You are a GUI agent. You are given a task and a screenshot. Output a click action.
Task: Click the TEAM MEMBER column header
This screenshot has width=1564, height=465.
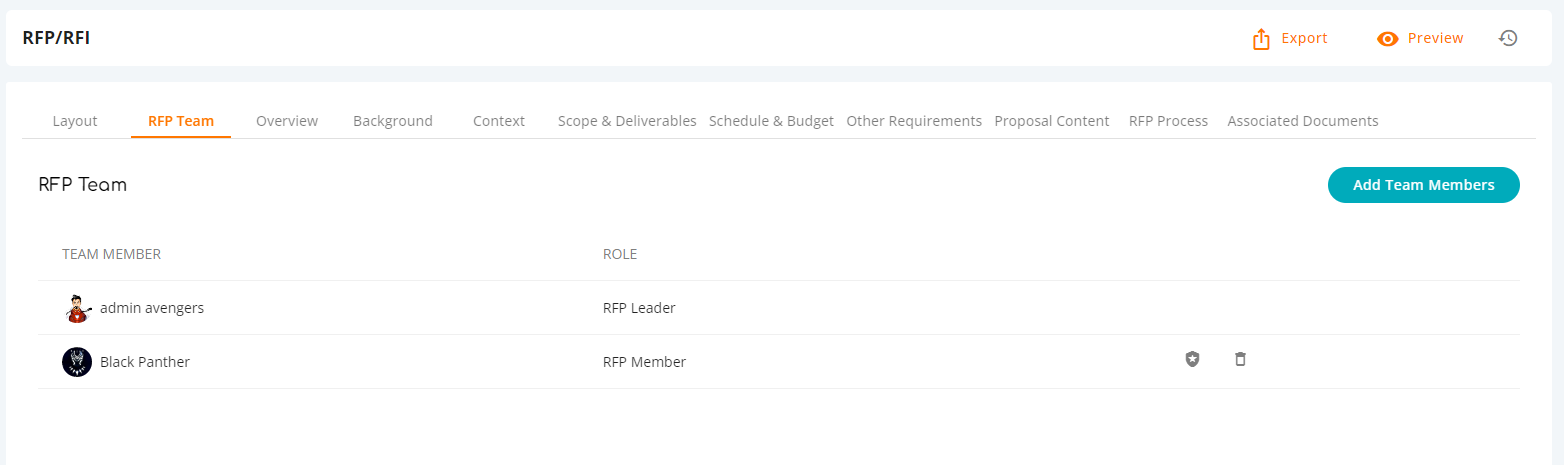pos(112,254)
